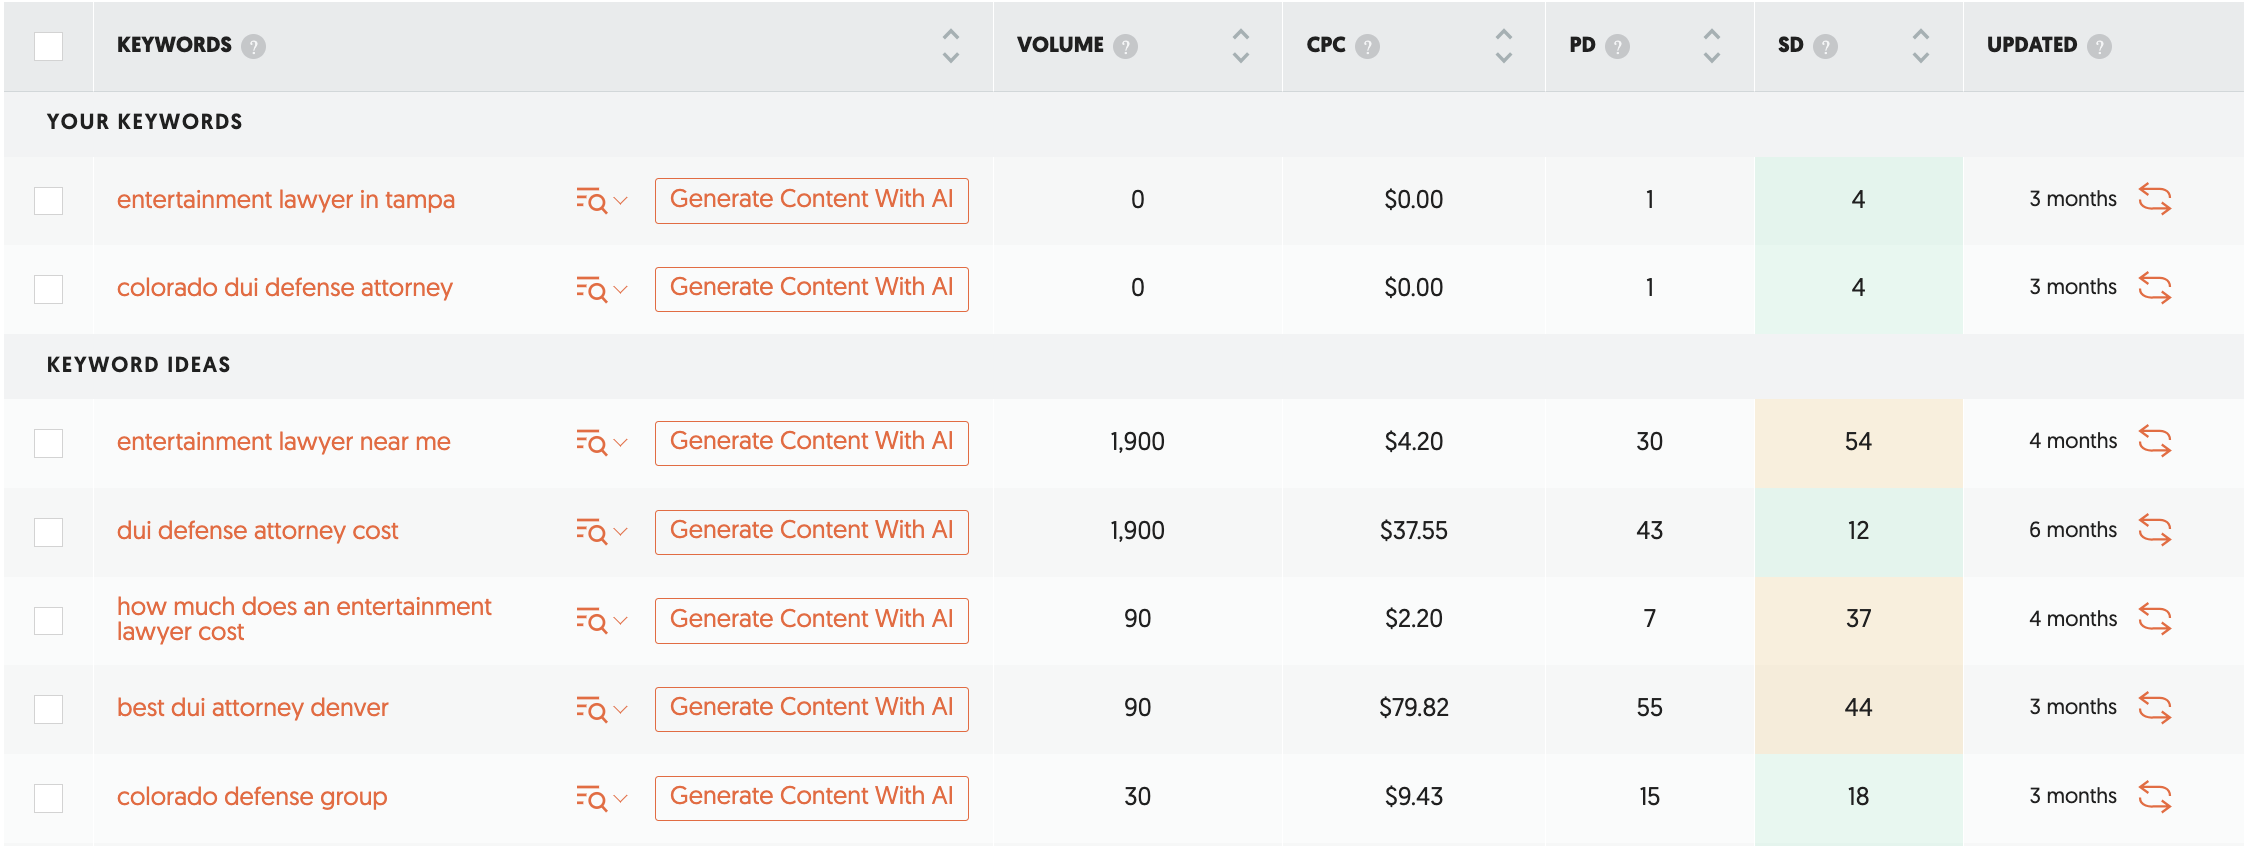Refresh data for entertainment lawyer in tampa
The height and width of the screenshot is (846, 2246).
pos(2154,199)
